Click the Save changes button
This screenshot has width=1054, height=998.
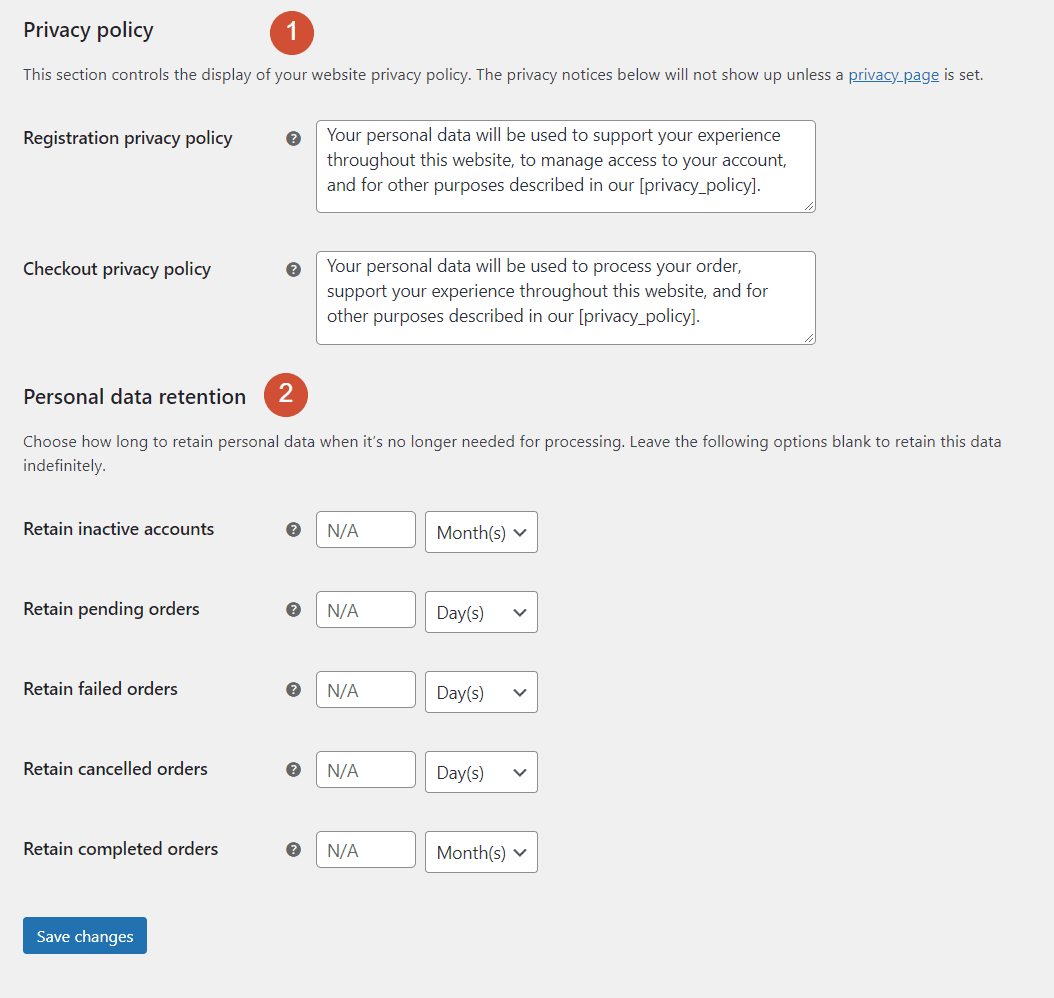point(84,935)
